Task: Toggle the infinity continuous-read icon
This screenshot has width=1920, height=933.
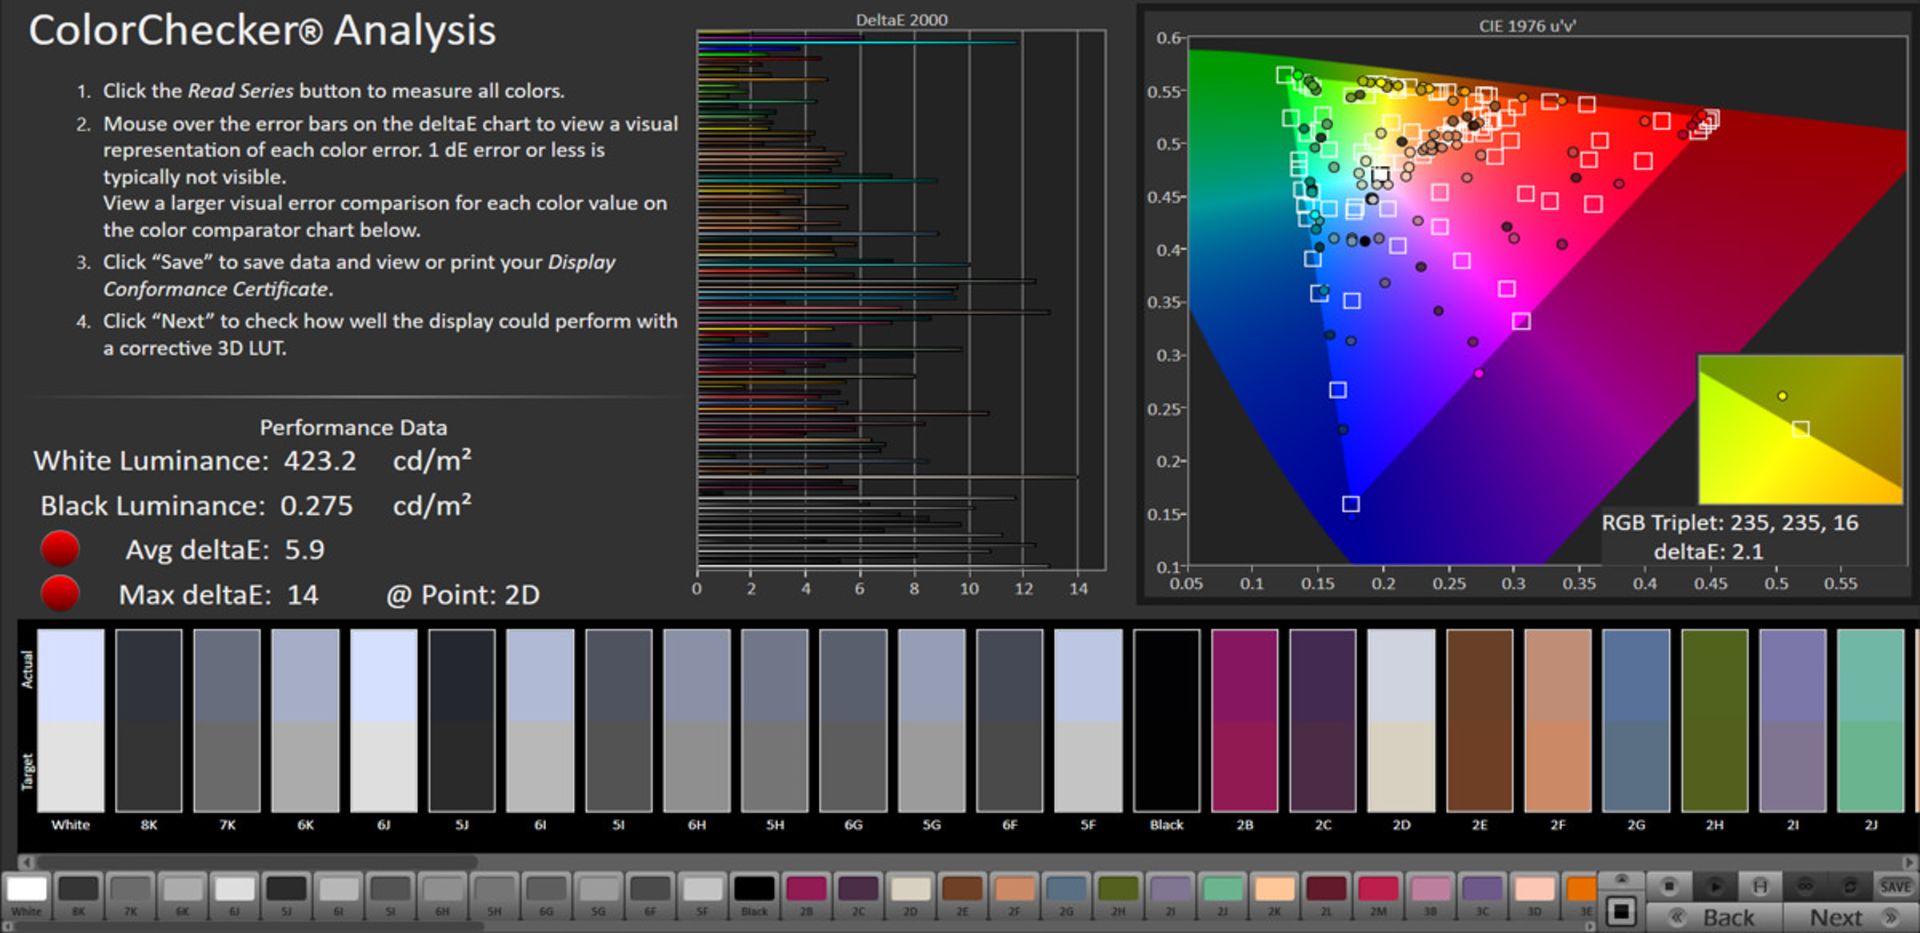Action: coord(1805,886)
